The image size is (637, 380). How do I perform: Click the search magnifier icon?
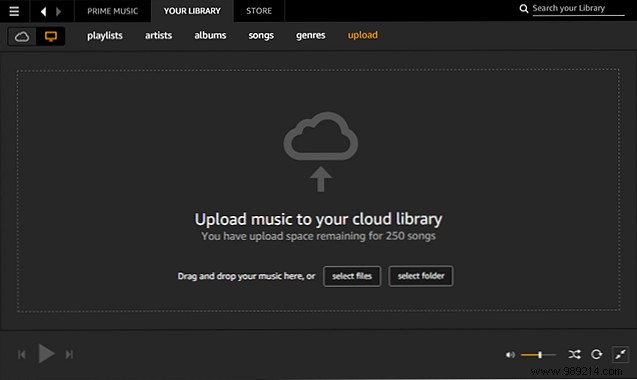click(524, 8)
